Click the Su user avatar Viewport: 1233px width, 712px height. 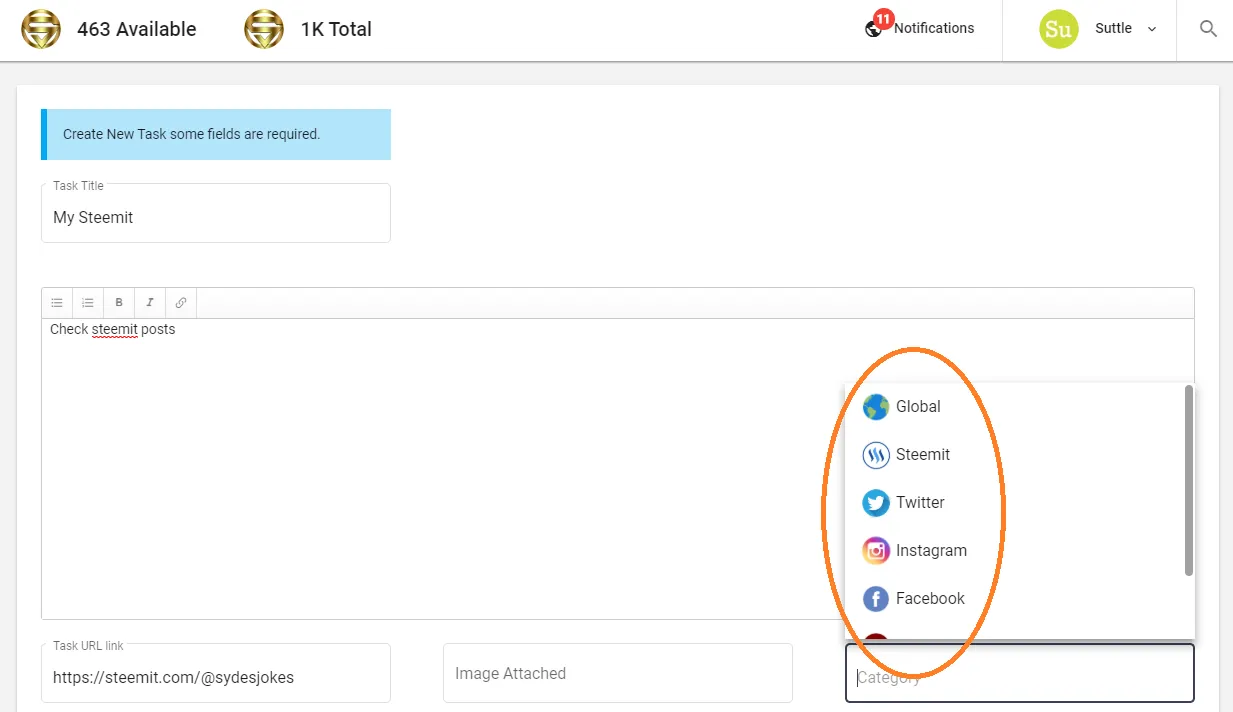pos(1059,29)
